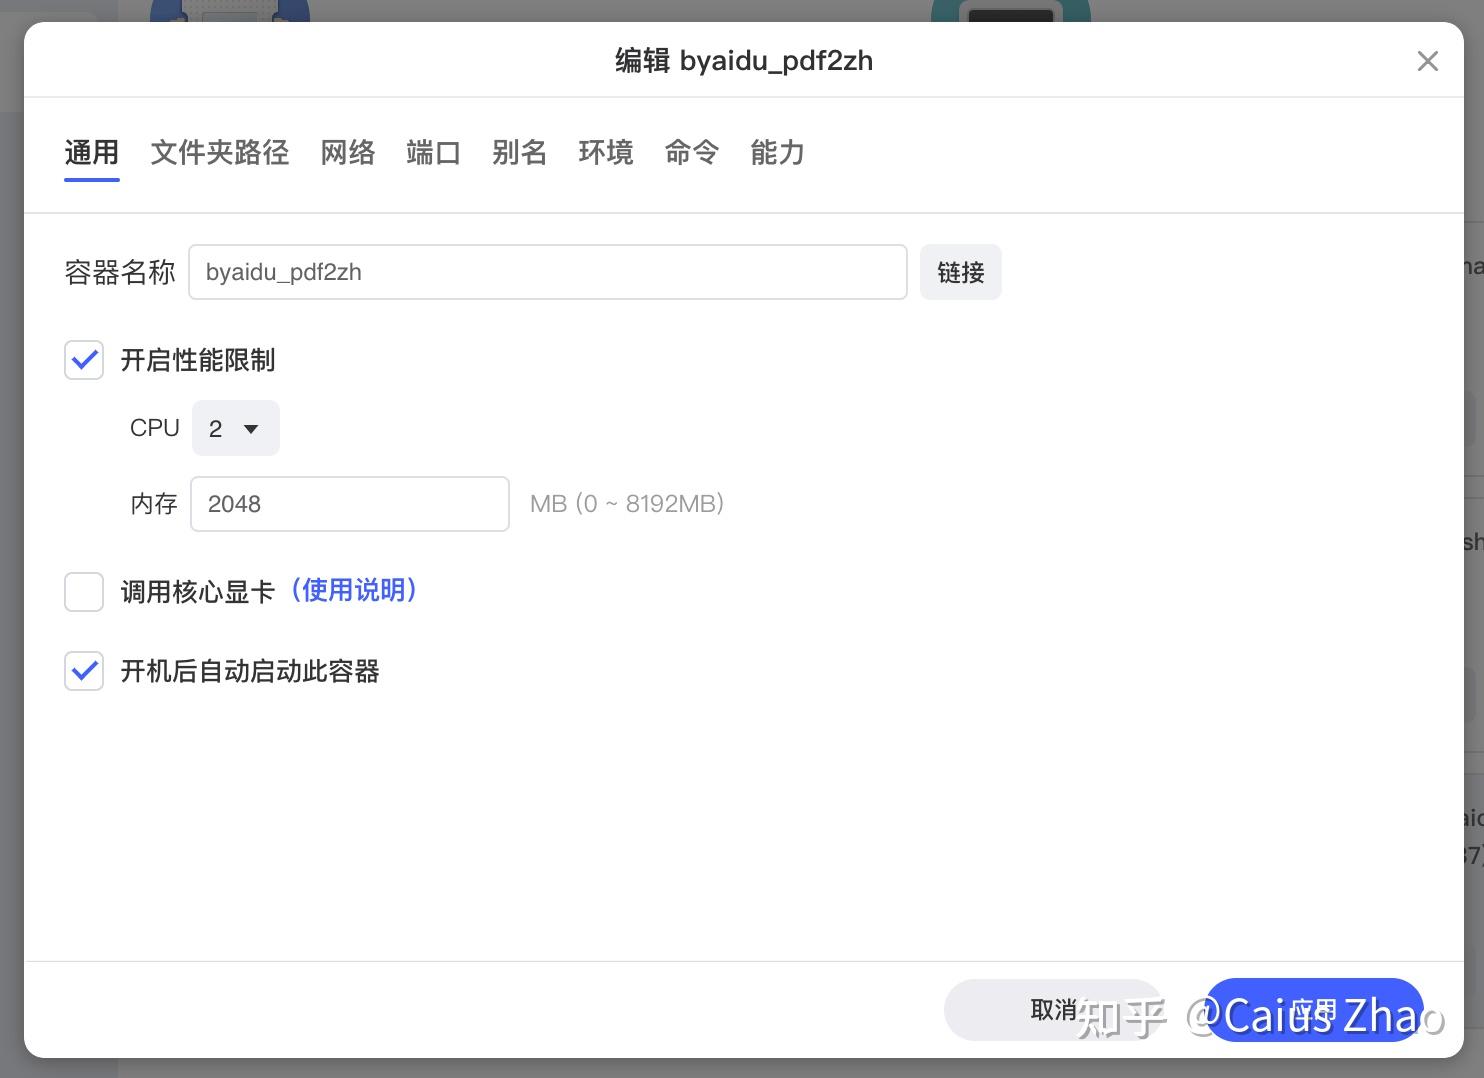This screenshot has width=1484, height=1078.
Task: Click the 链接 button
Action: click(961, 272)
